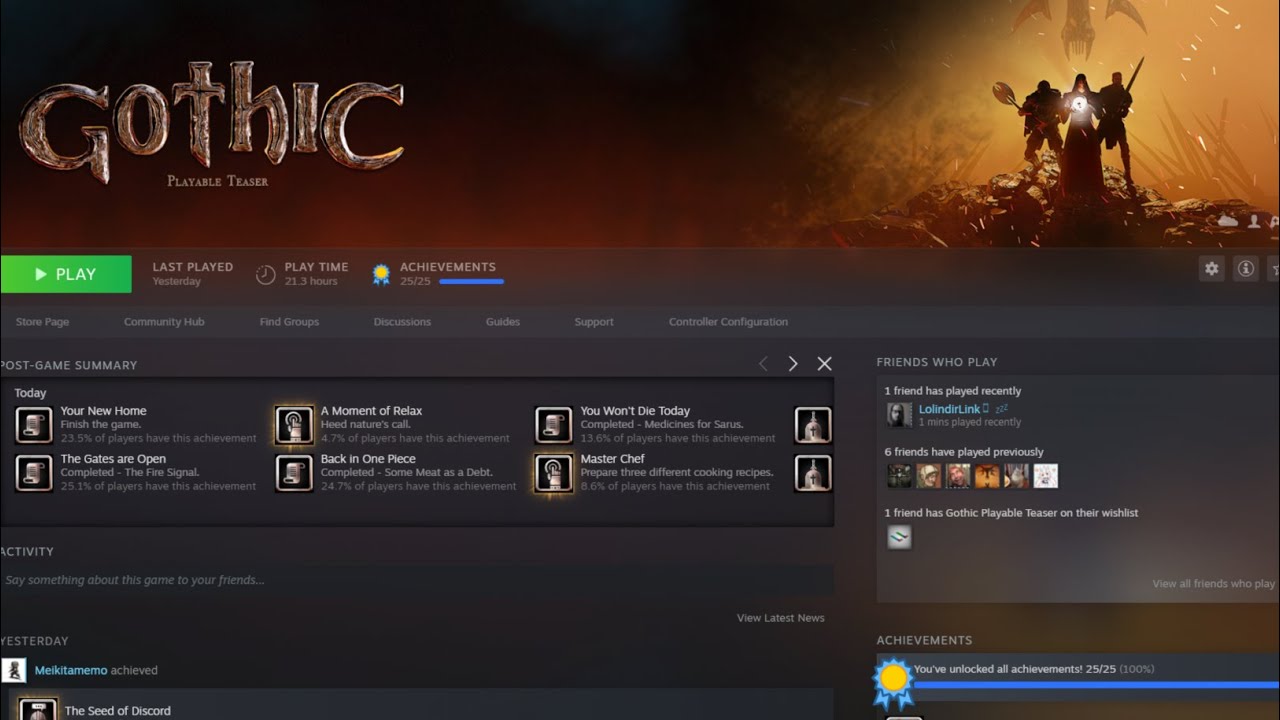Screen dimensions: 1280x720
Task: Open View Latest News link
Action: click(x=781, y=618)
